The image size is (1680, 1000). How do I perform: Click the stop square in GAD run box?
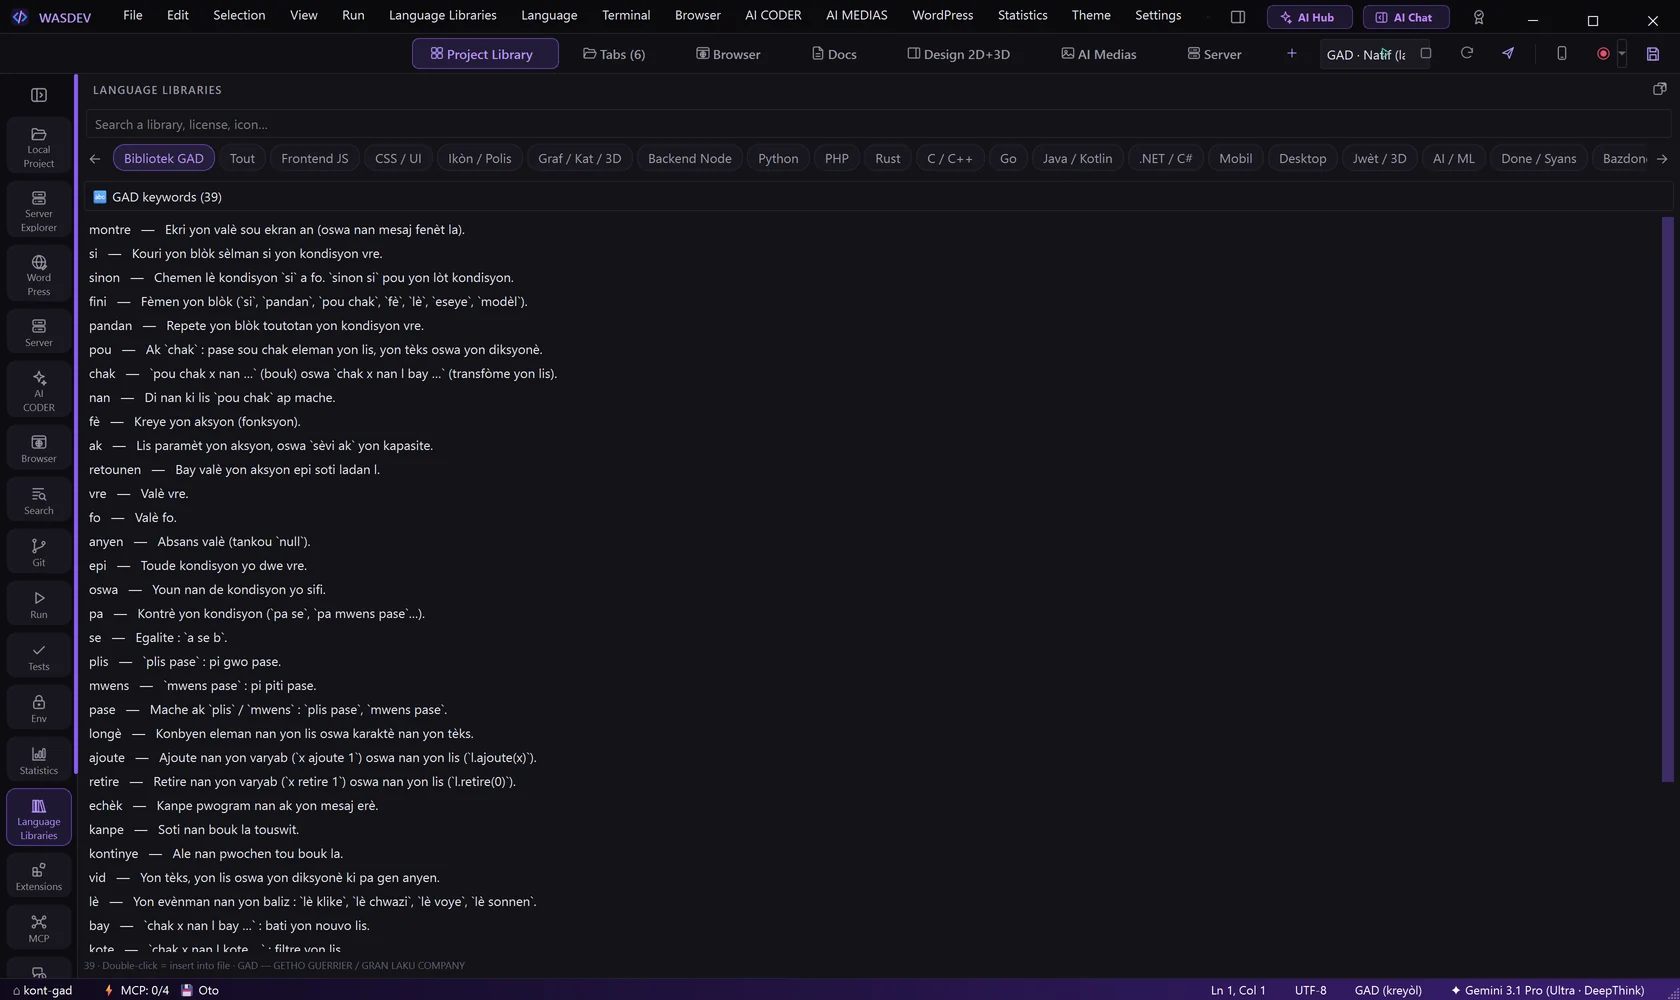(x=1426, y=53)
